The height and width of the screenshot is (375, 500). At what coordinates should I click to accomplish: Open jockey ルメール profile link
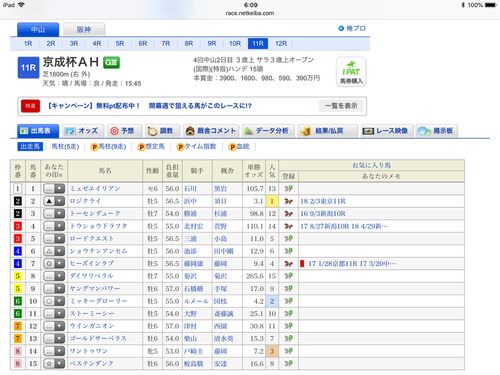coord(196,301)
